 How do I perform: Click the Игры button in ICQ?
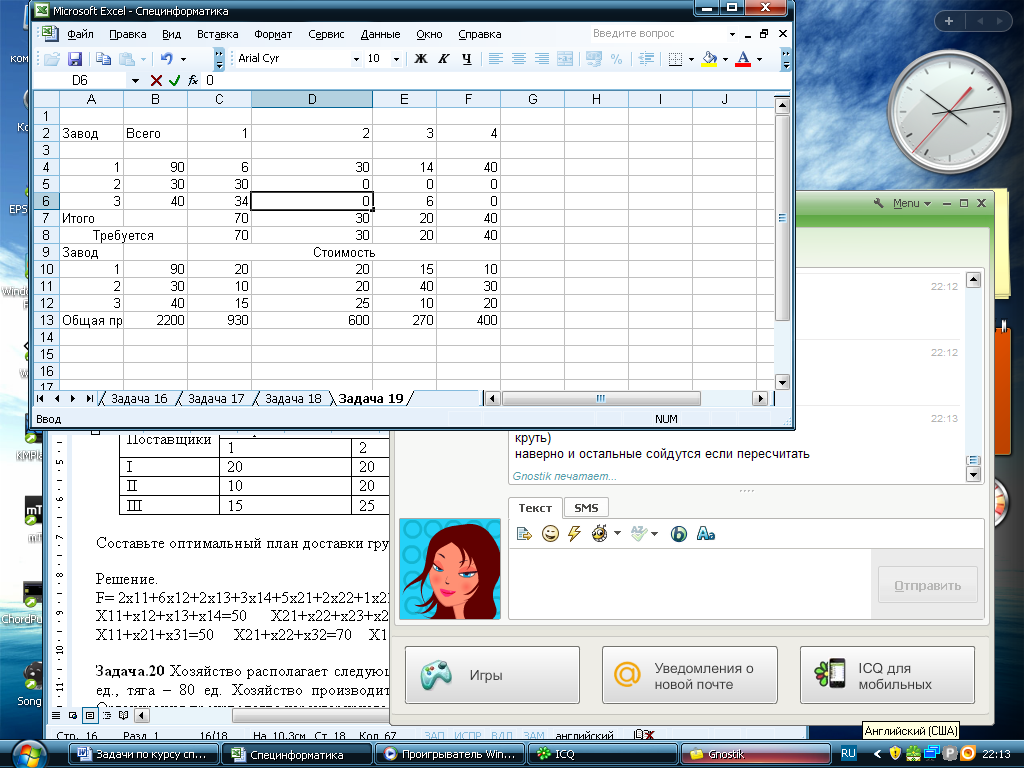[492, 675]
